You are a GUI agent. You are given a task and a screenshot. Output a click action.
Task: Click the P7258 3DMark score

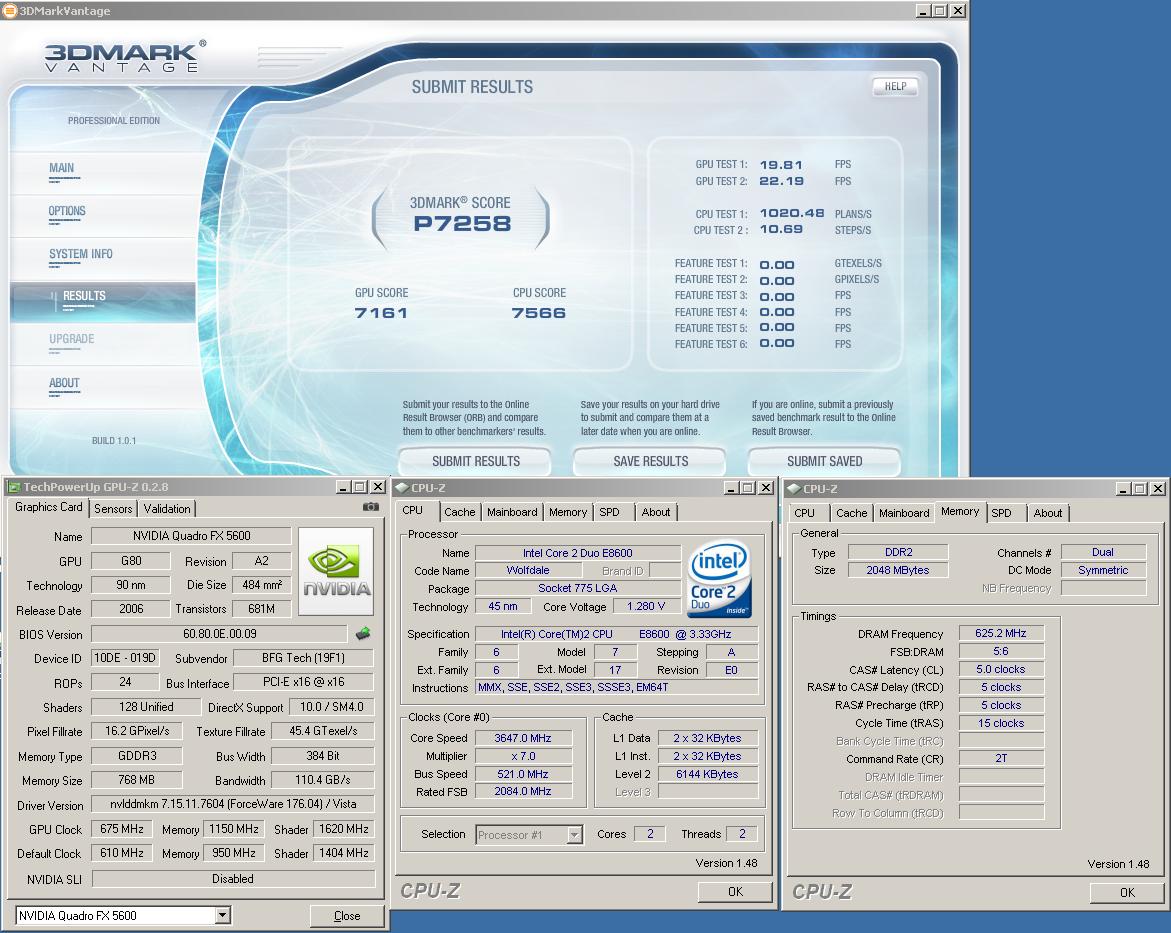click(462, 223)
